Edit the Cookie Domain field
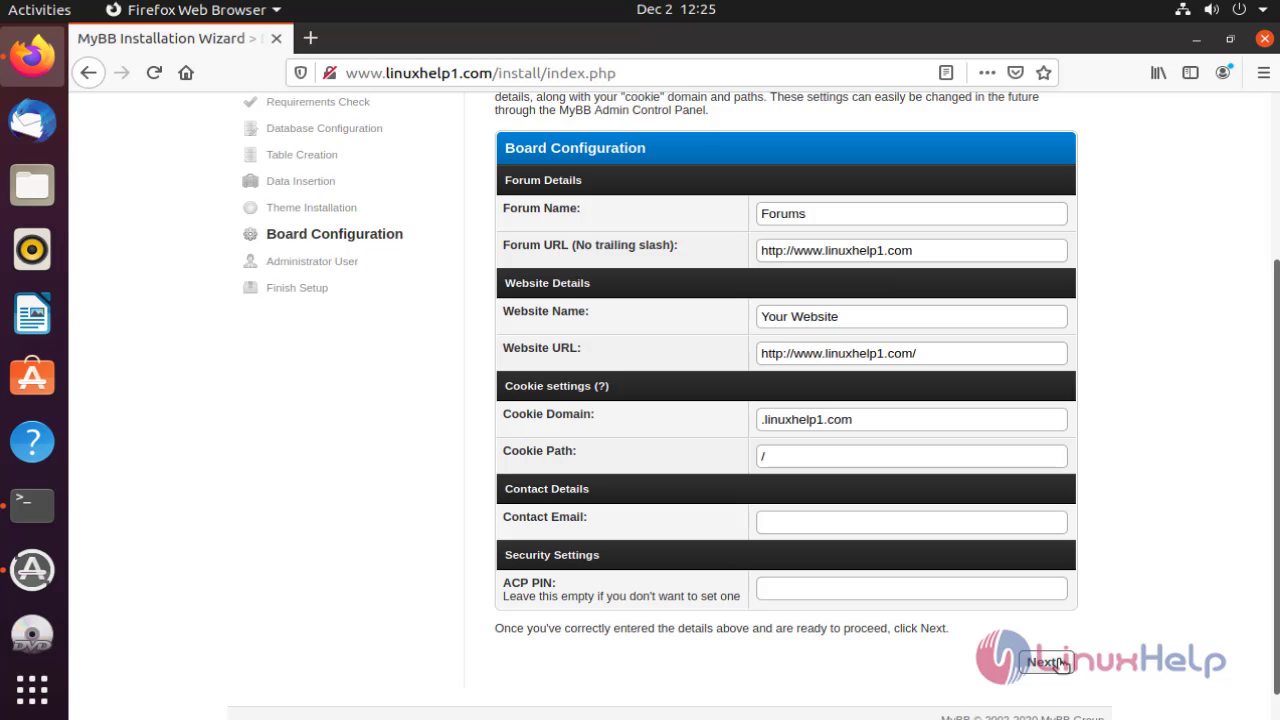The image size is (1280, 720). tap(911, 420)
